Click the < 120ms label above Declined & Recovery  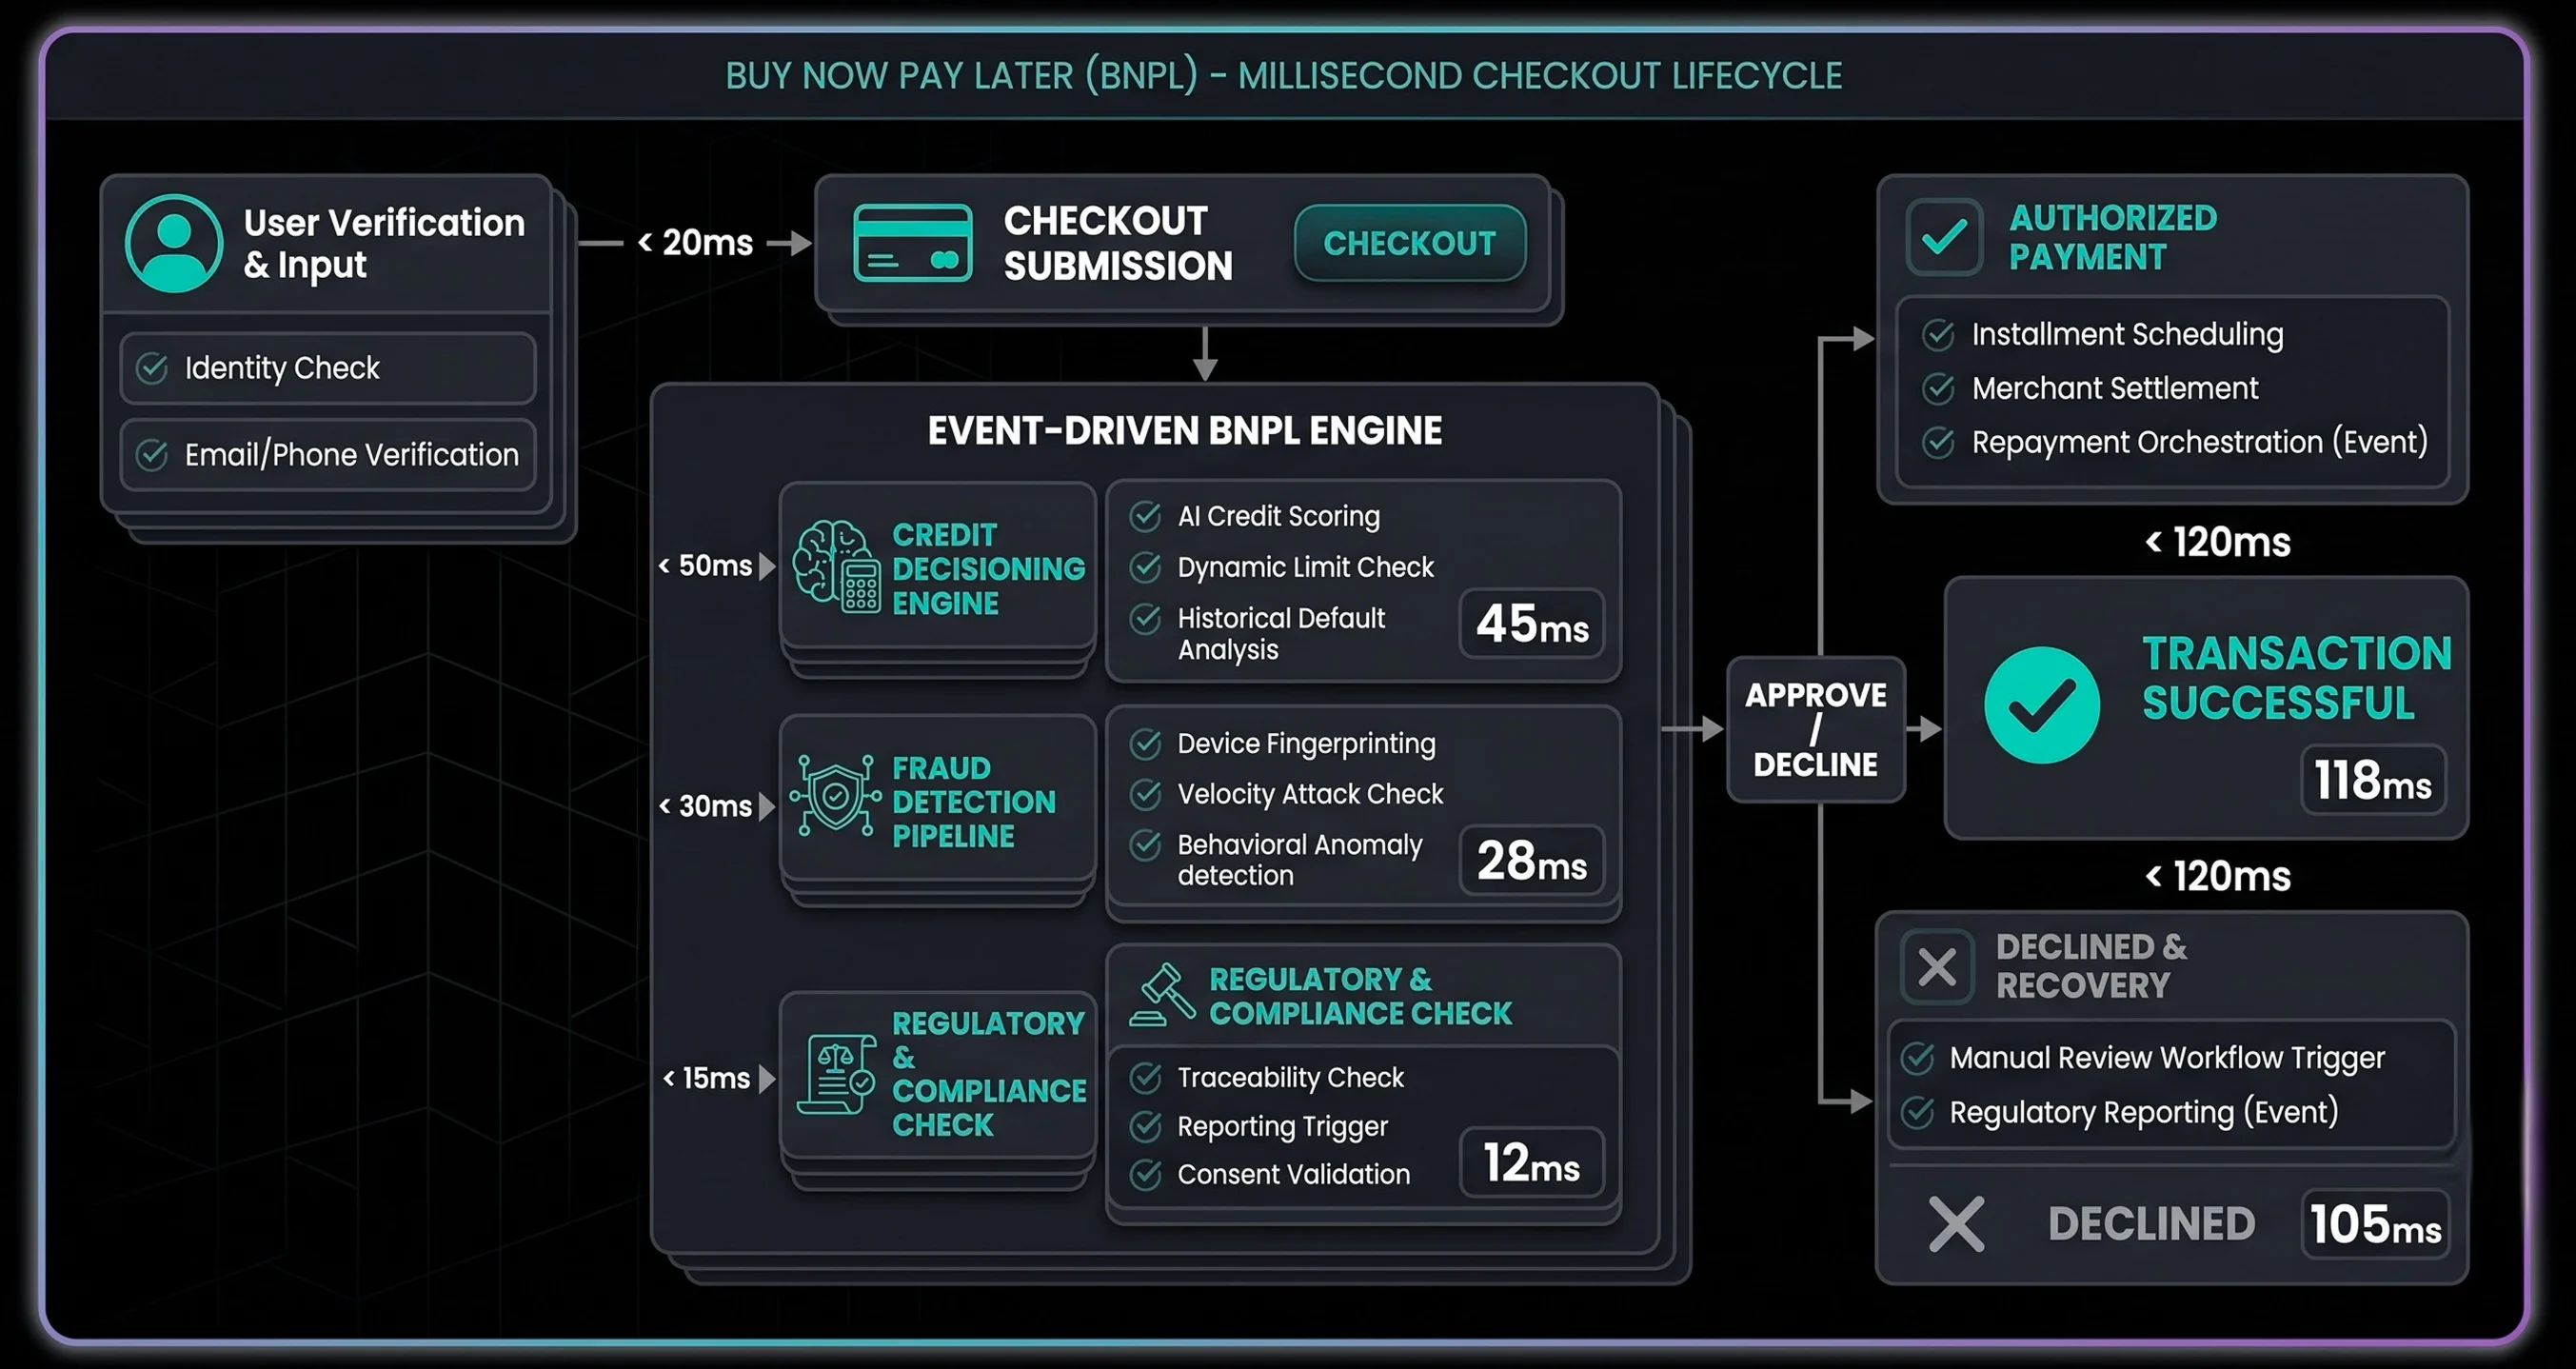point(2218,876)
